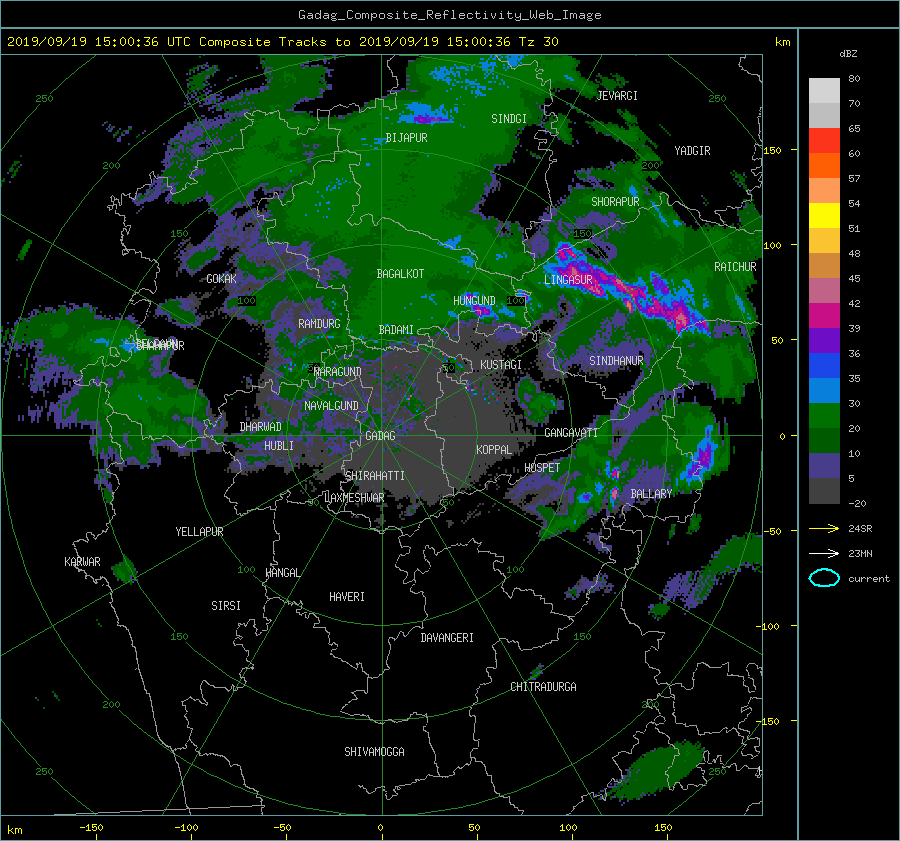Image resolution: width=900 pixels, height=841 pixels.
Task: Click the yellow 24SR arrow legend icon
Action: click(824, 528)
